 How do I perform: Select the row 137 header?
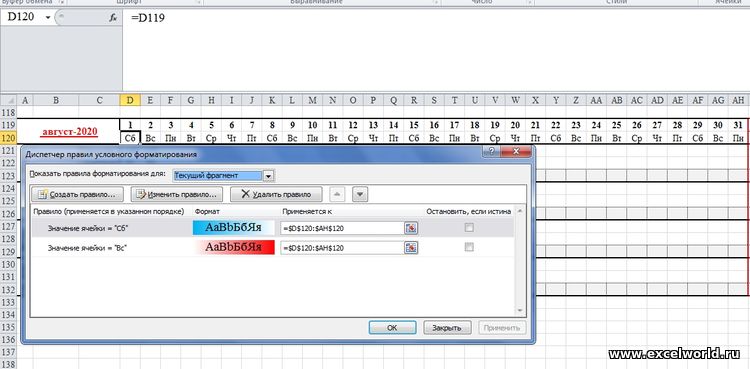point(8,352)
